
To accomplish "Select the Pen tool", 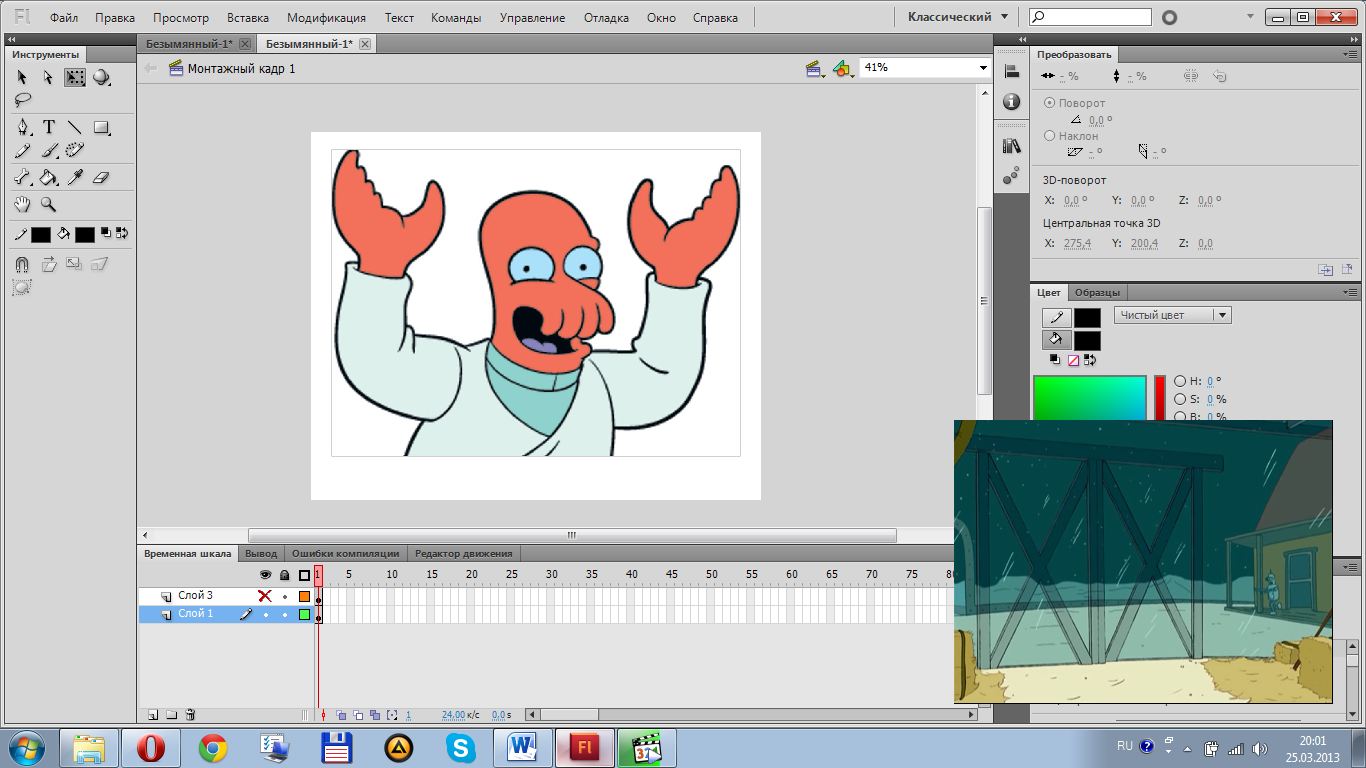I will coord(22,127).
